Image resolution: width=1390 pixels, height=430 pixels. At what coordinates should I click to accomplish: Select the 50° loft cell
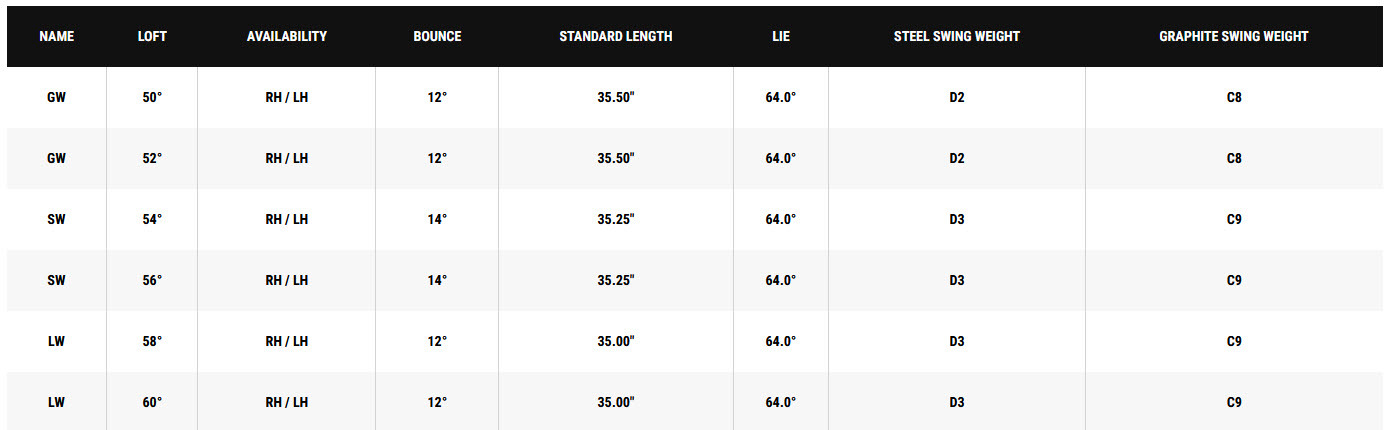click(152, 98)
